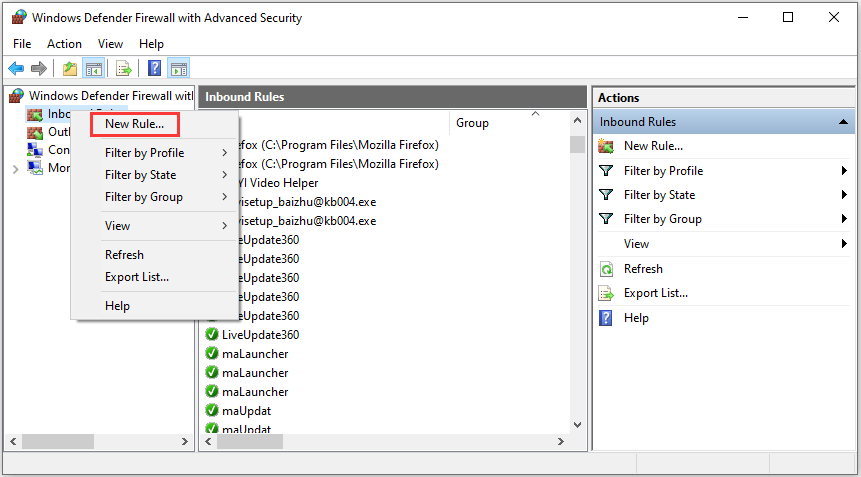The height and width of the screenshot is (477, 861).
Task: Click rules list scroll up arrow
Action: pyautogui.click(x=577, y=120)
